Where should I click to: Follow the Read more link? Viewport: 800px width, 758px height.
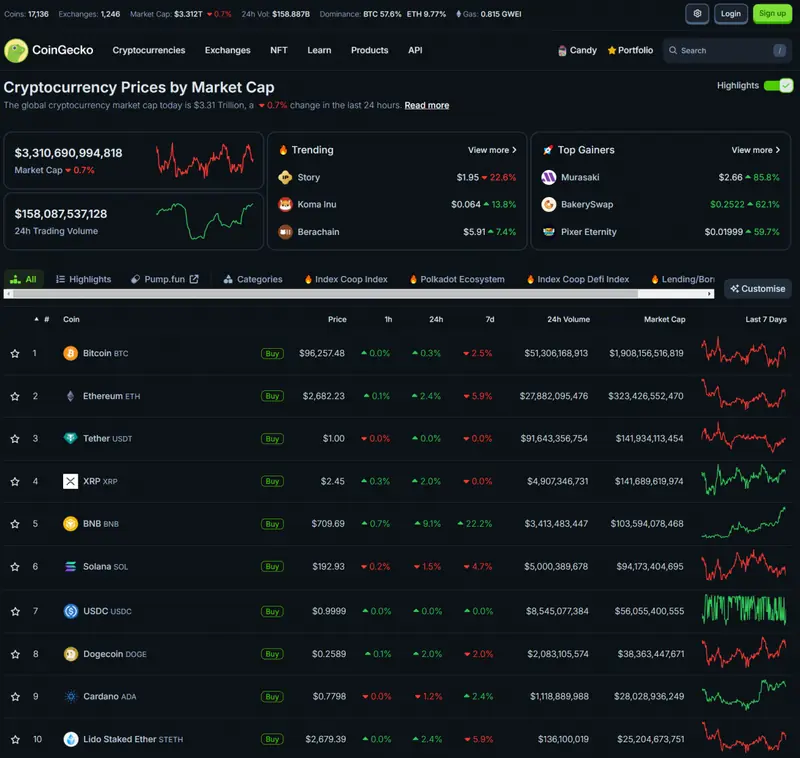point(427,105)
